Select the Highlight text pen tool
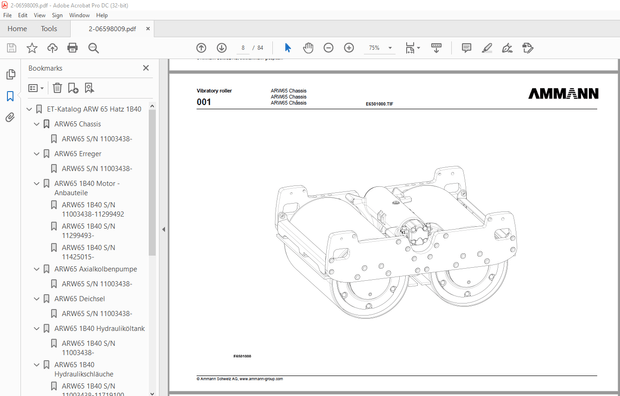Image resolution: width=620 pixels, height=396 pixels. tap(487, 48)
